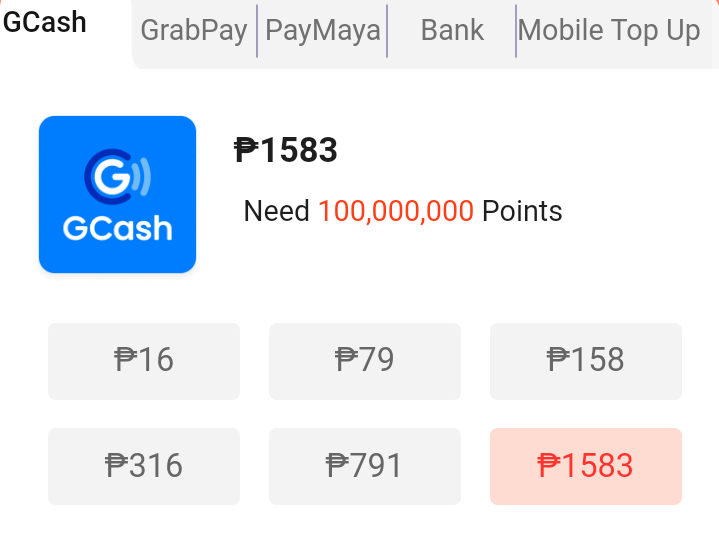Click the highlighted ₱1583 amount button
The image size is (719, 557).
586,466
